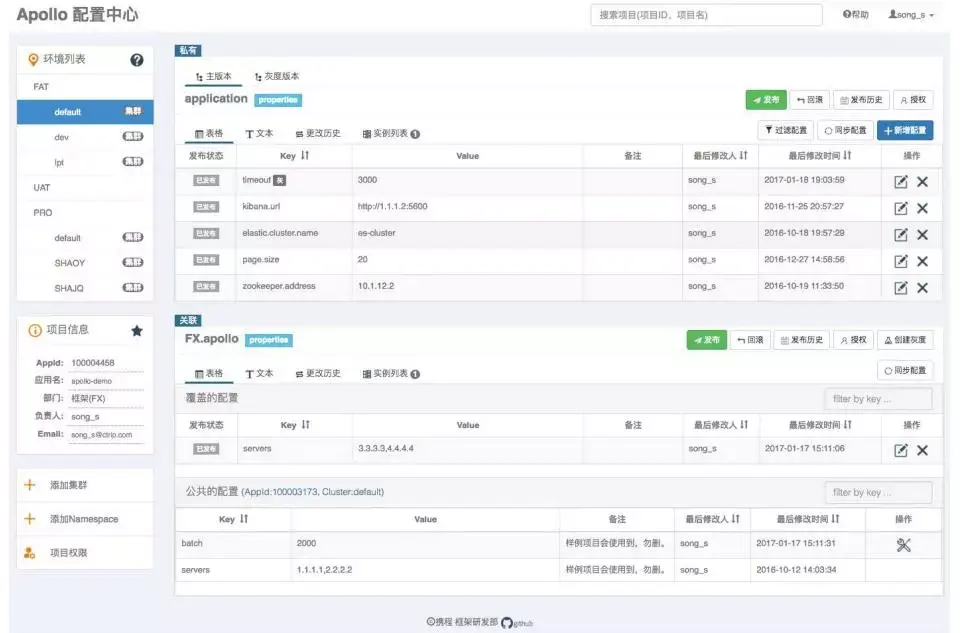Click 回滚 button for application namespace
The image size is (963, 633).
[809, 99]
